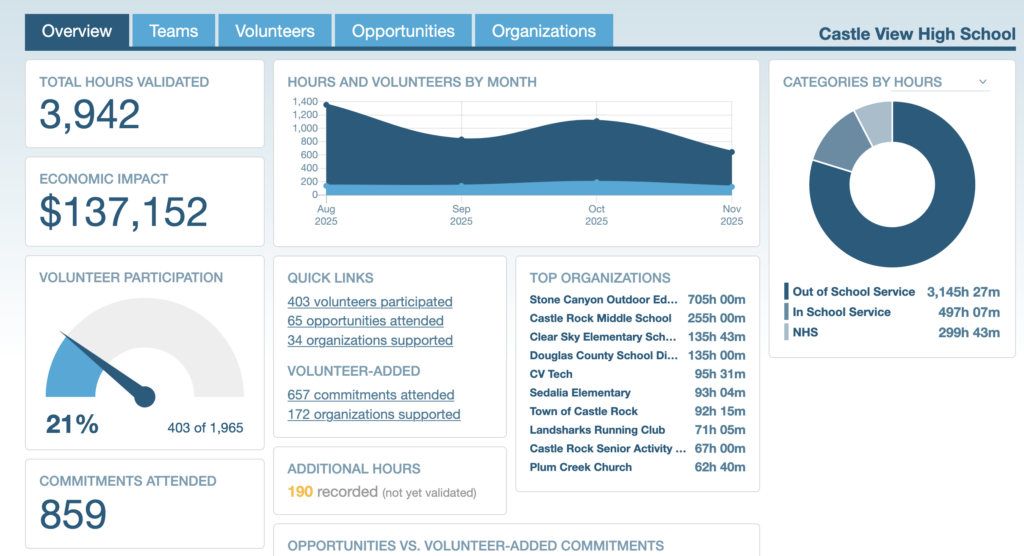The image size is (1024, 556).
Task: Click the Aug 2025 hours data point
Action: (x=327, y=105)
